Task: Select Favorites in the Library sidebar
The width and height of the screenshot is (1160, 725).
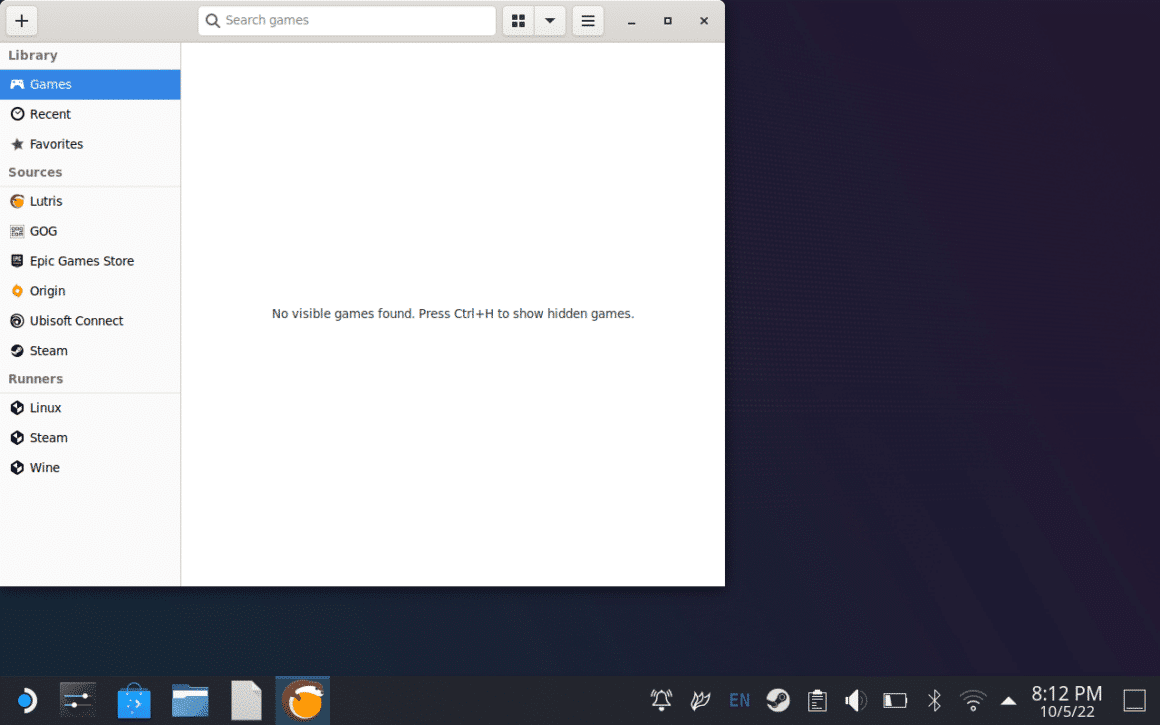Action: coord(54,144)
